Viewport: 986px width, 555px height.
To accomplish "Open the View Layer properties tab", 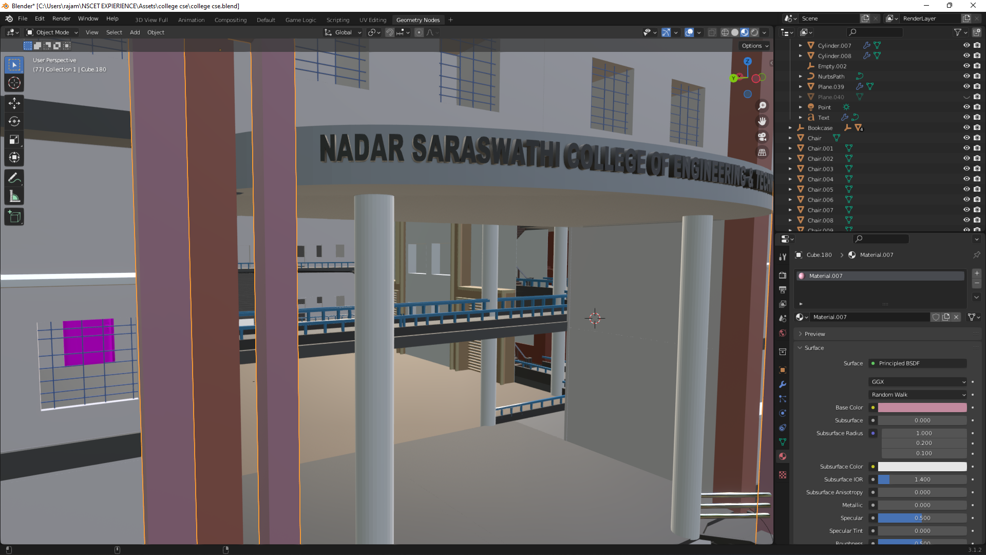I will [x=783, y=304].
